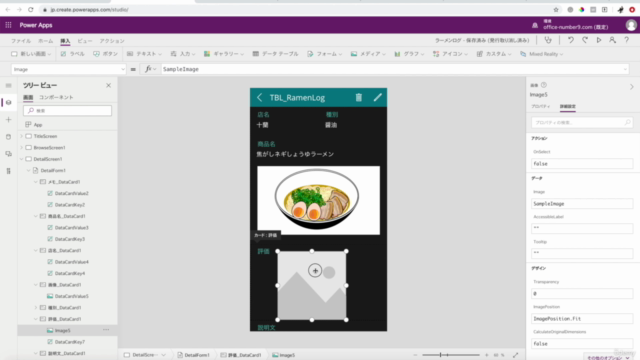
Task: Preview the app with play icon
Action: [x=599, y=40]
